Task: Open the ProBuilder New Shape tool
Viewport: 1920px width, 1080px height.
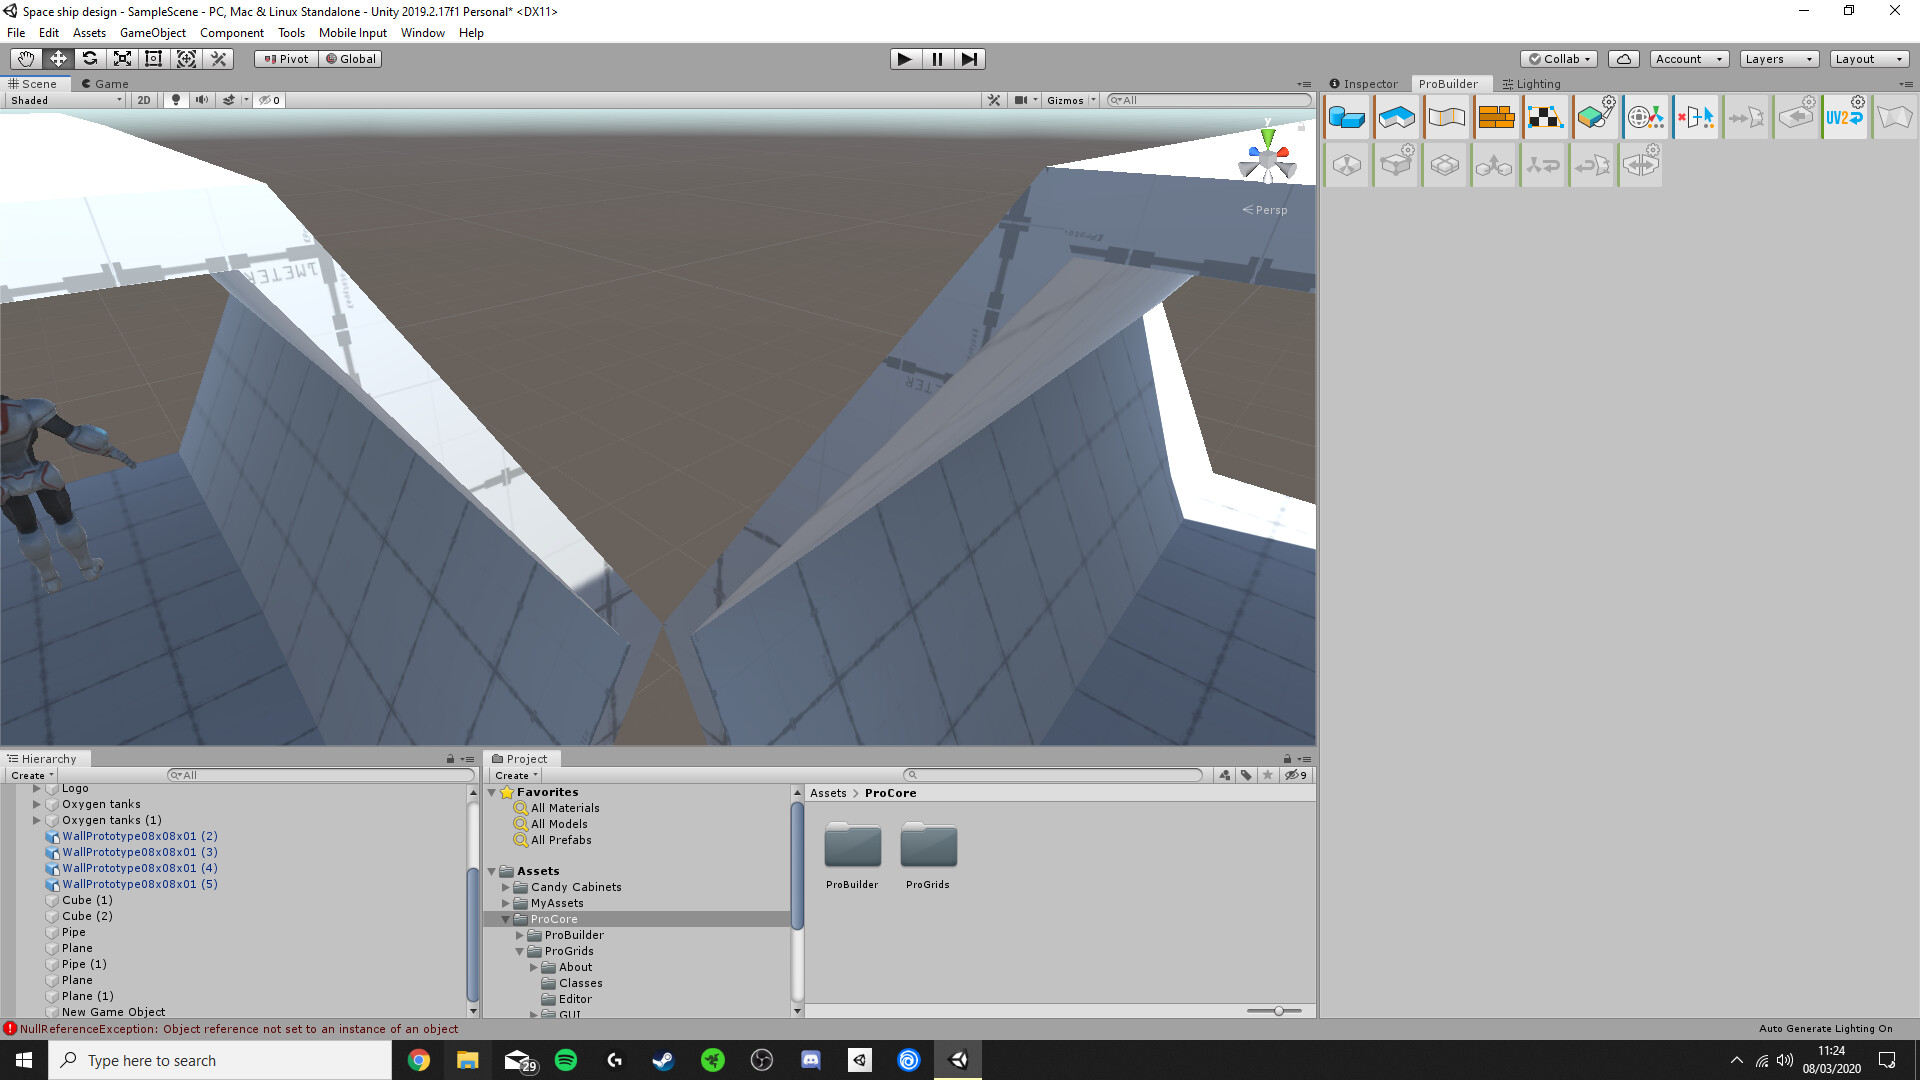Action: click(1347, 117)
